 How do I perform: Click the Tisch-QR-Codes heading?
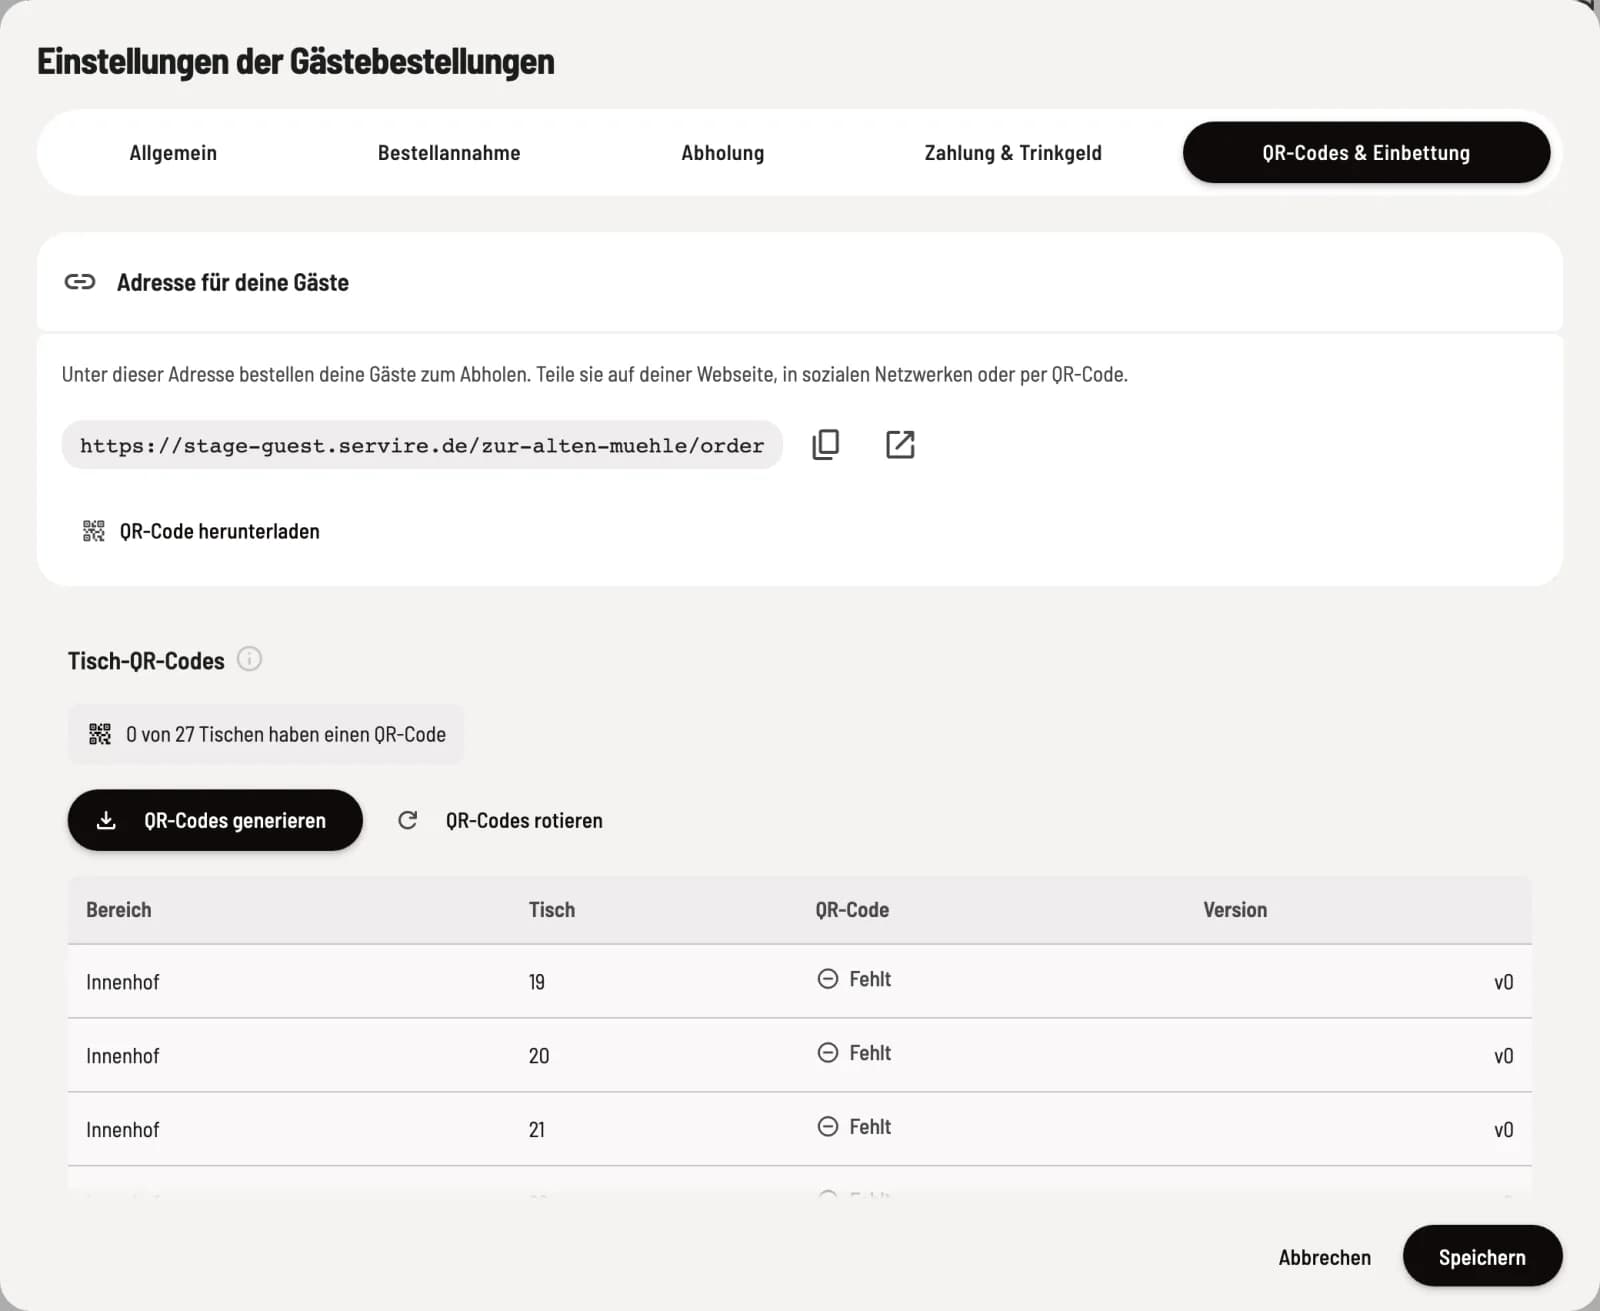click(146, 661)
